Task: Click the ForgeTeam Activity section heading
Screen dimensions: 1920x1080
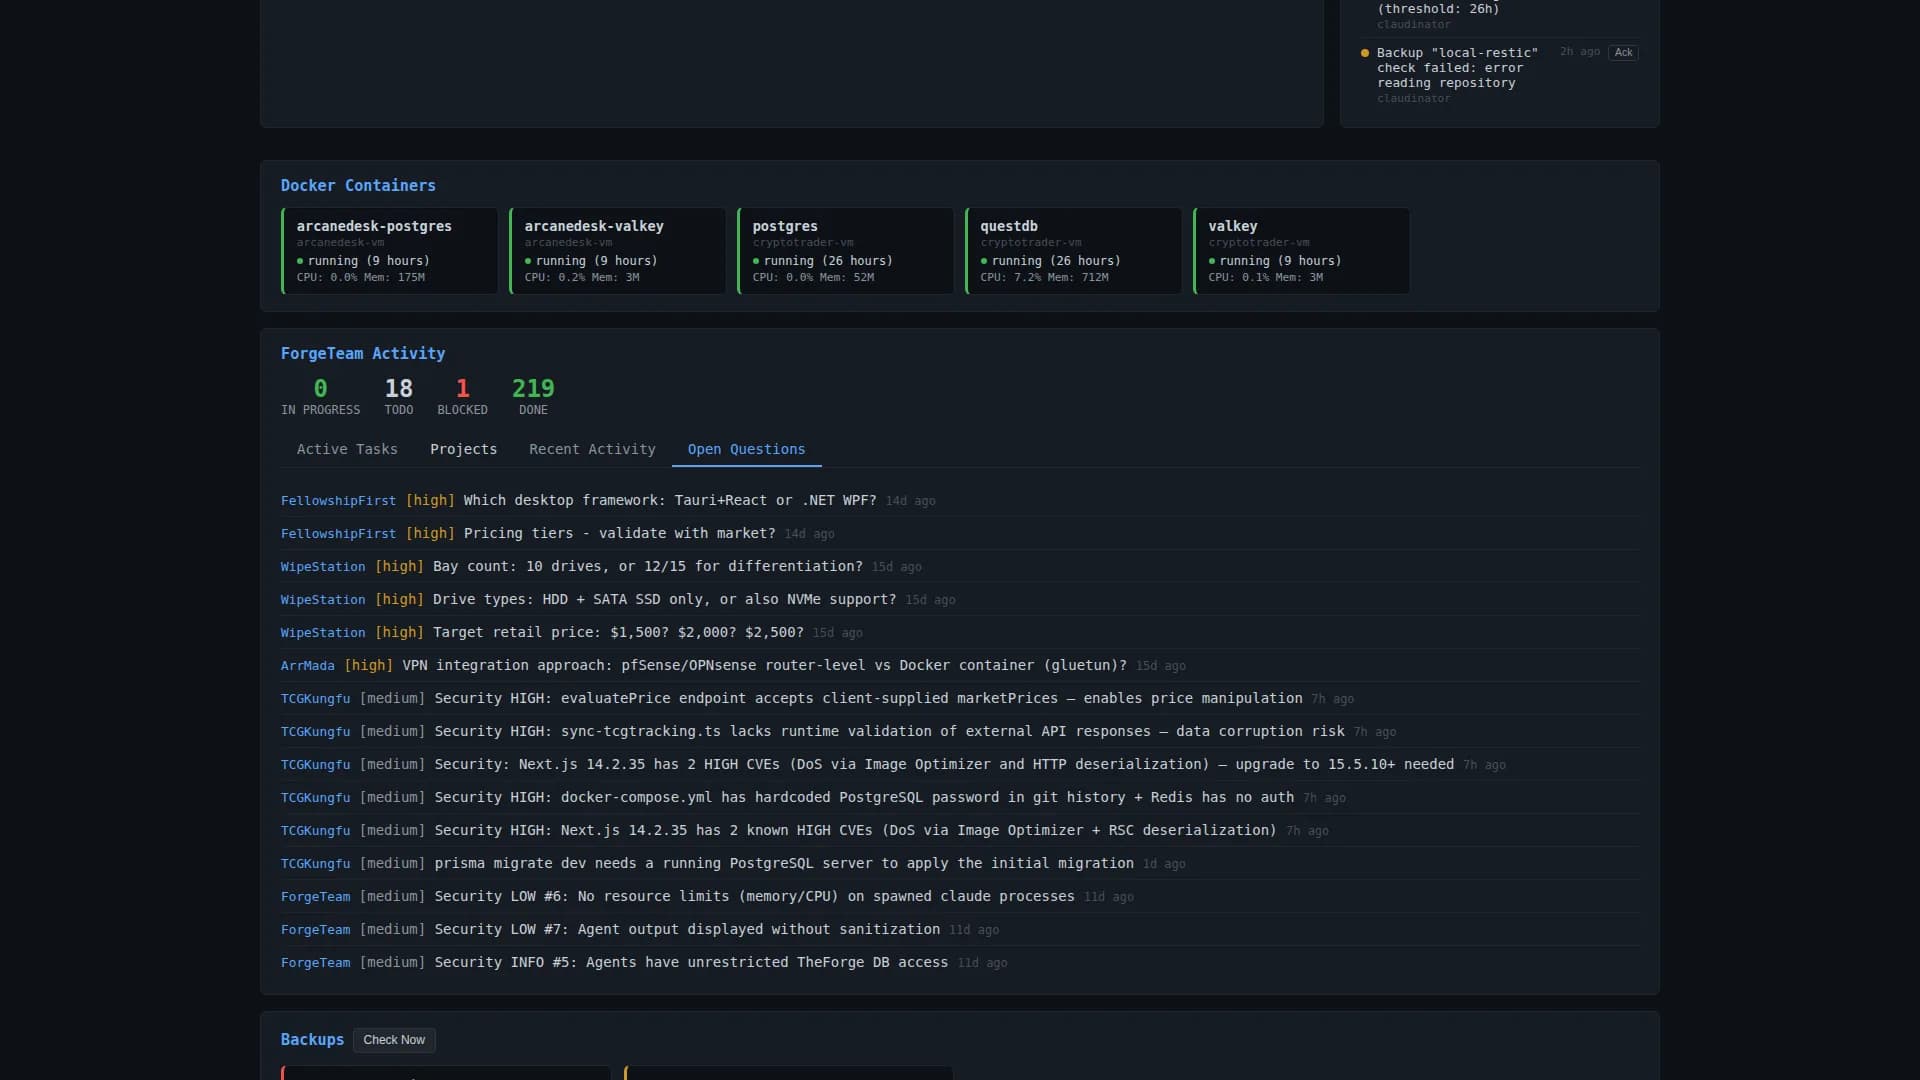Action: point(363,353)
